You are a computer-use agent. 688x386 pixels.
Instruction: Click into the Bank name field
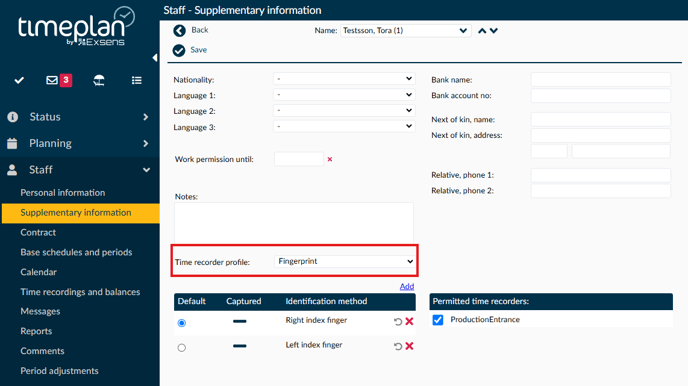601,80
